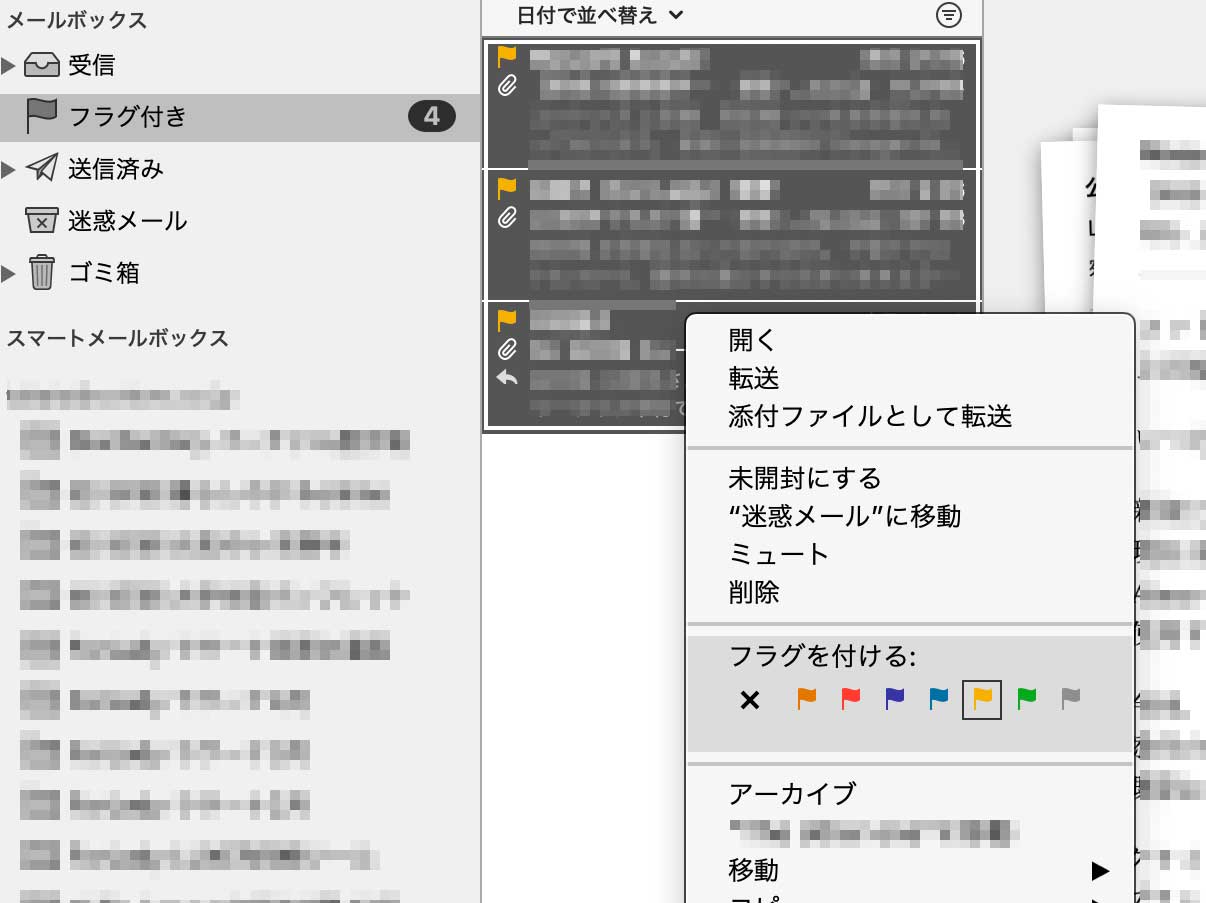Select the orange flag color

(x=806, y=699)
